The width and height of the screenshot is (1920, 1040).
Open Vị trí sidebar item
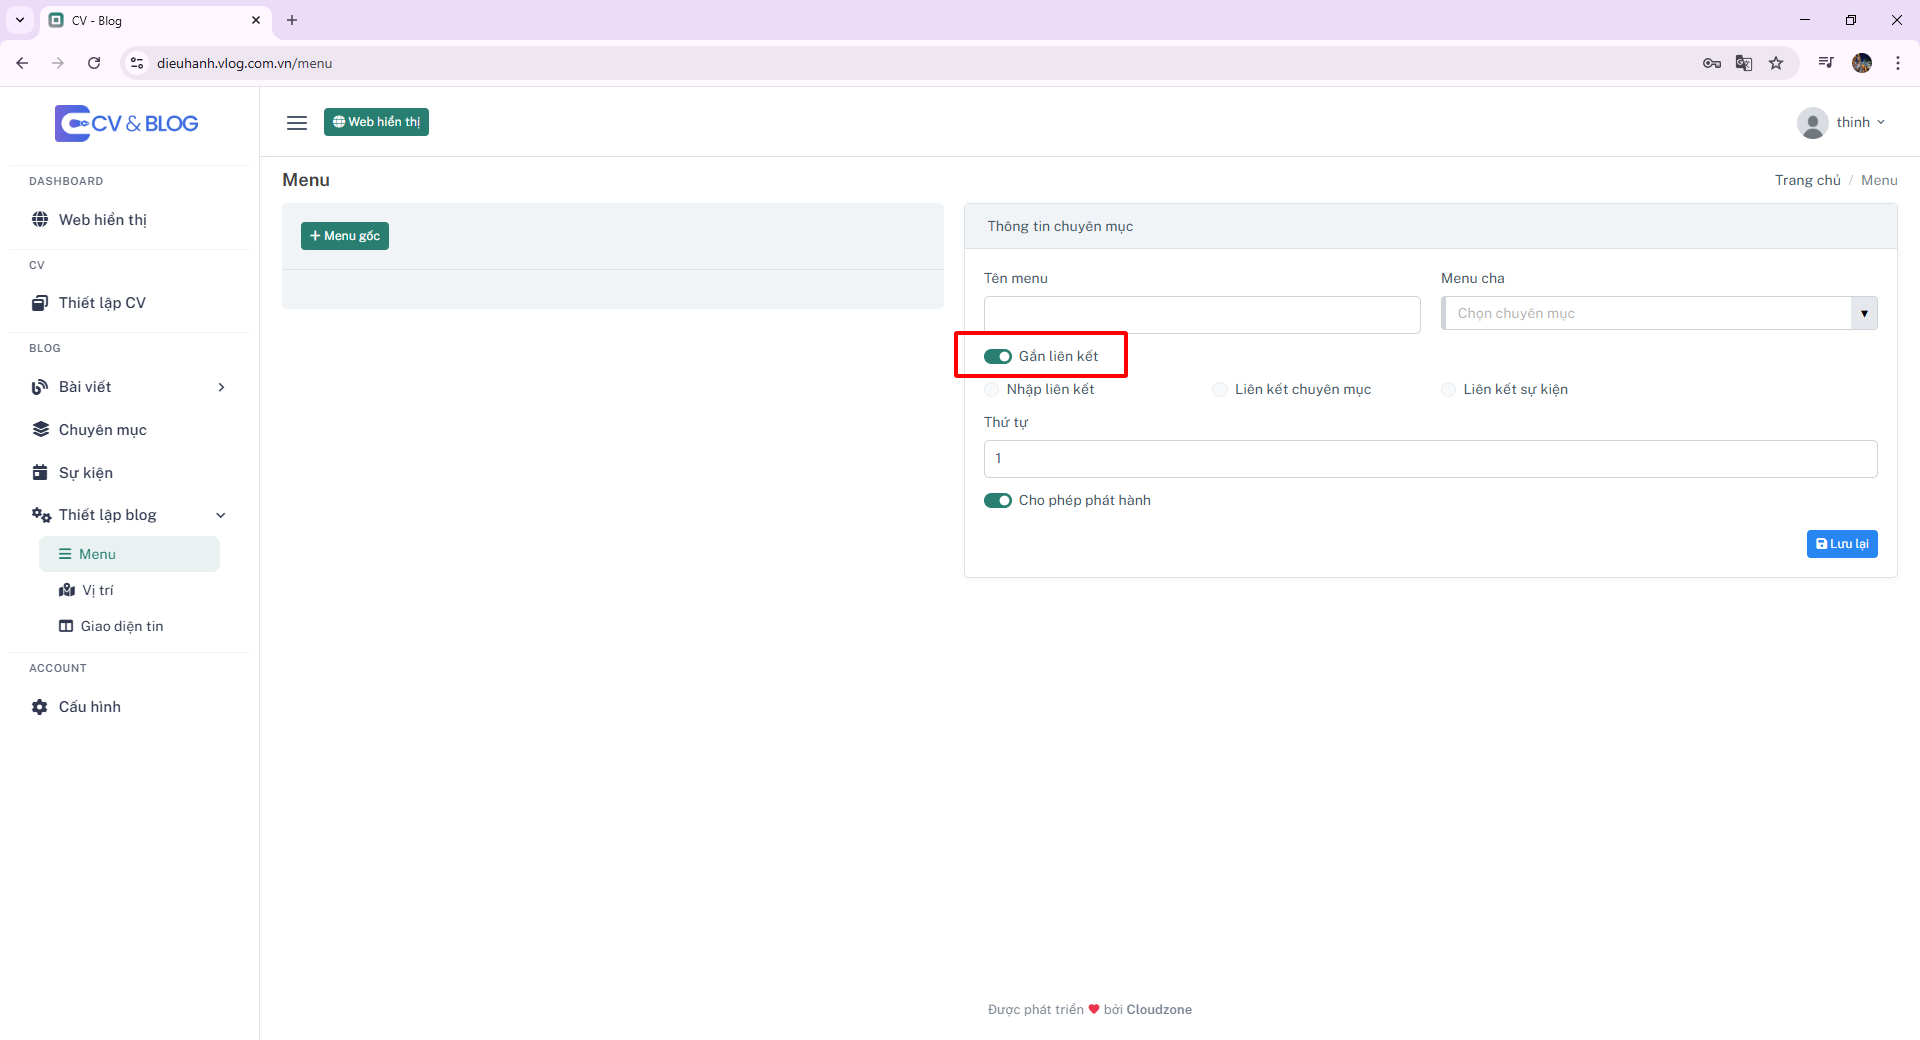pos(129,590)
